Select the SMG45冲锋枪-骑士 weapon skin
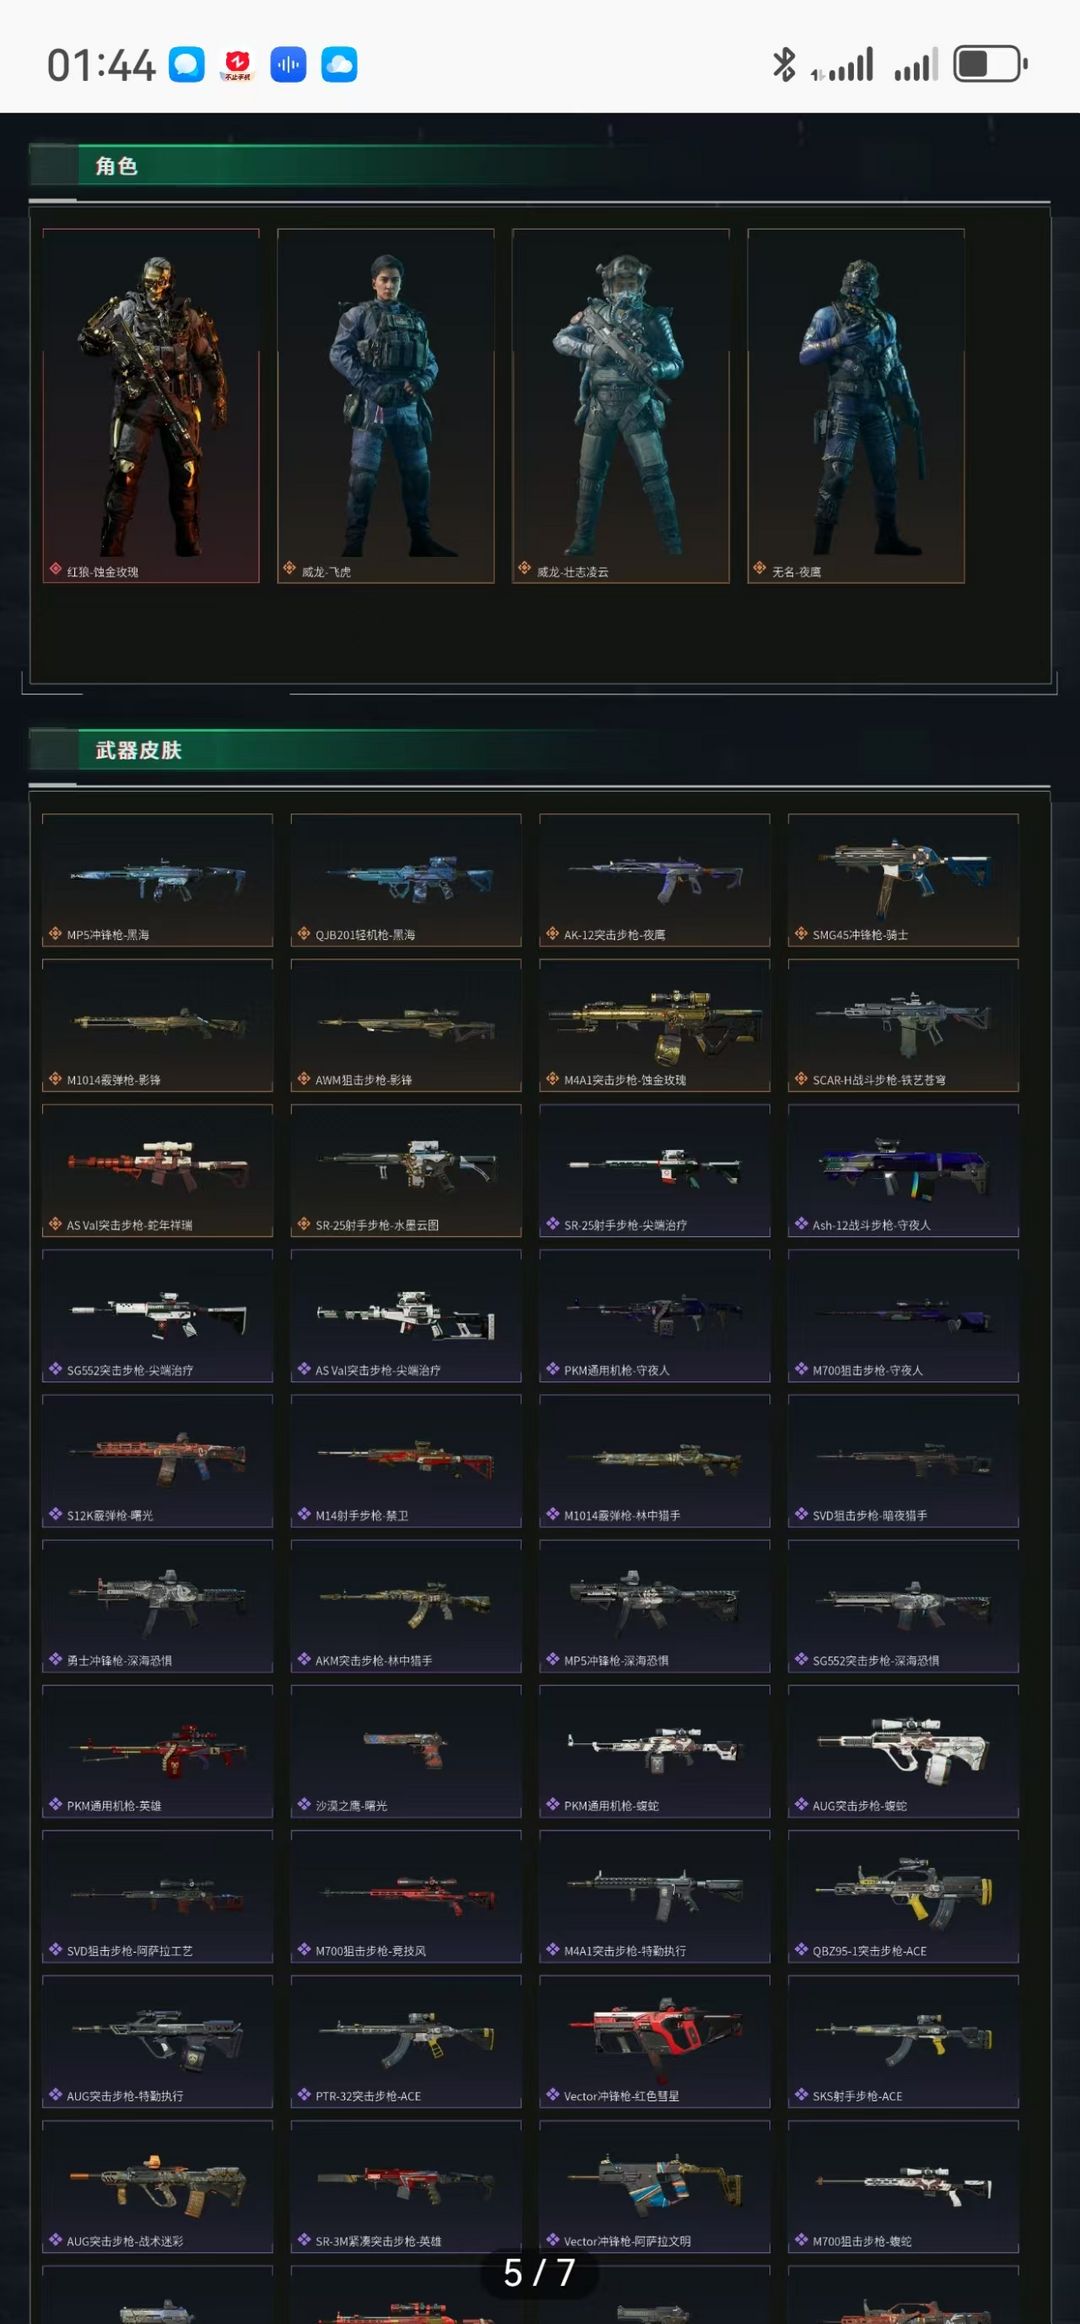Image resolution: width=1080 pixels, height=2324 pixels. coord(904,880)
